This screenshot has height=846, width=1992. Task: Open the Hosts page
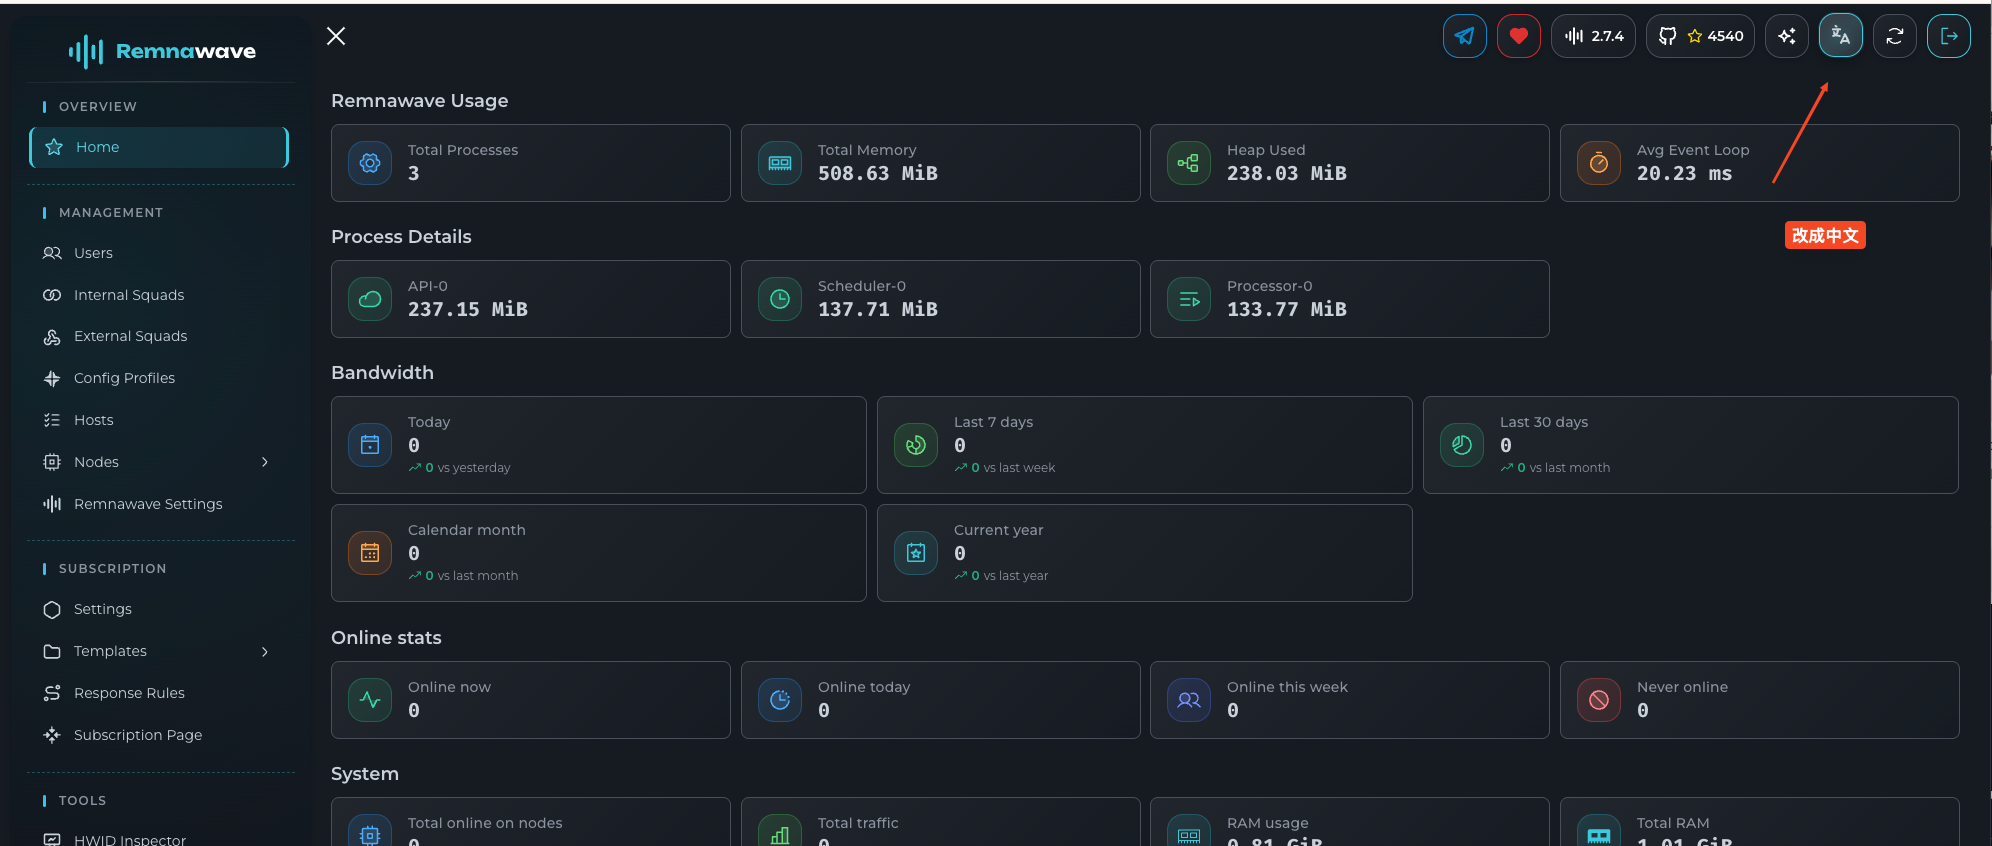159,420
